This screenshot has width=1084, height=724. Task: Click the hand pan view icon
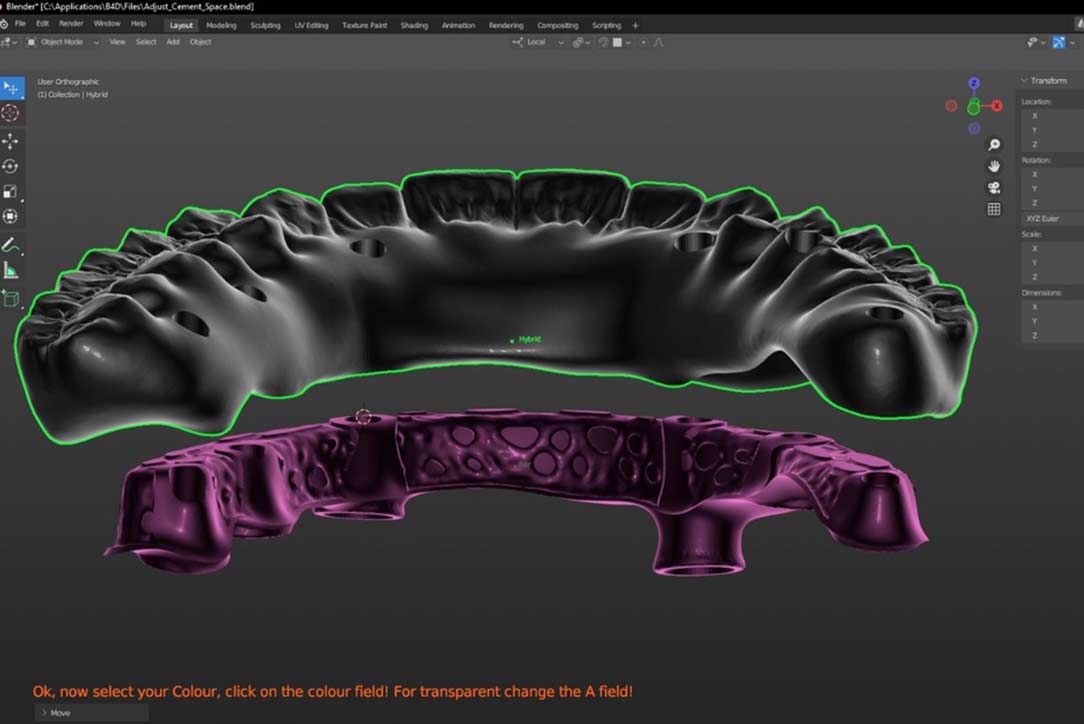click(x=994, y=166)
